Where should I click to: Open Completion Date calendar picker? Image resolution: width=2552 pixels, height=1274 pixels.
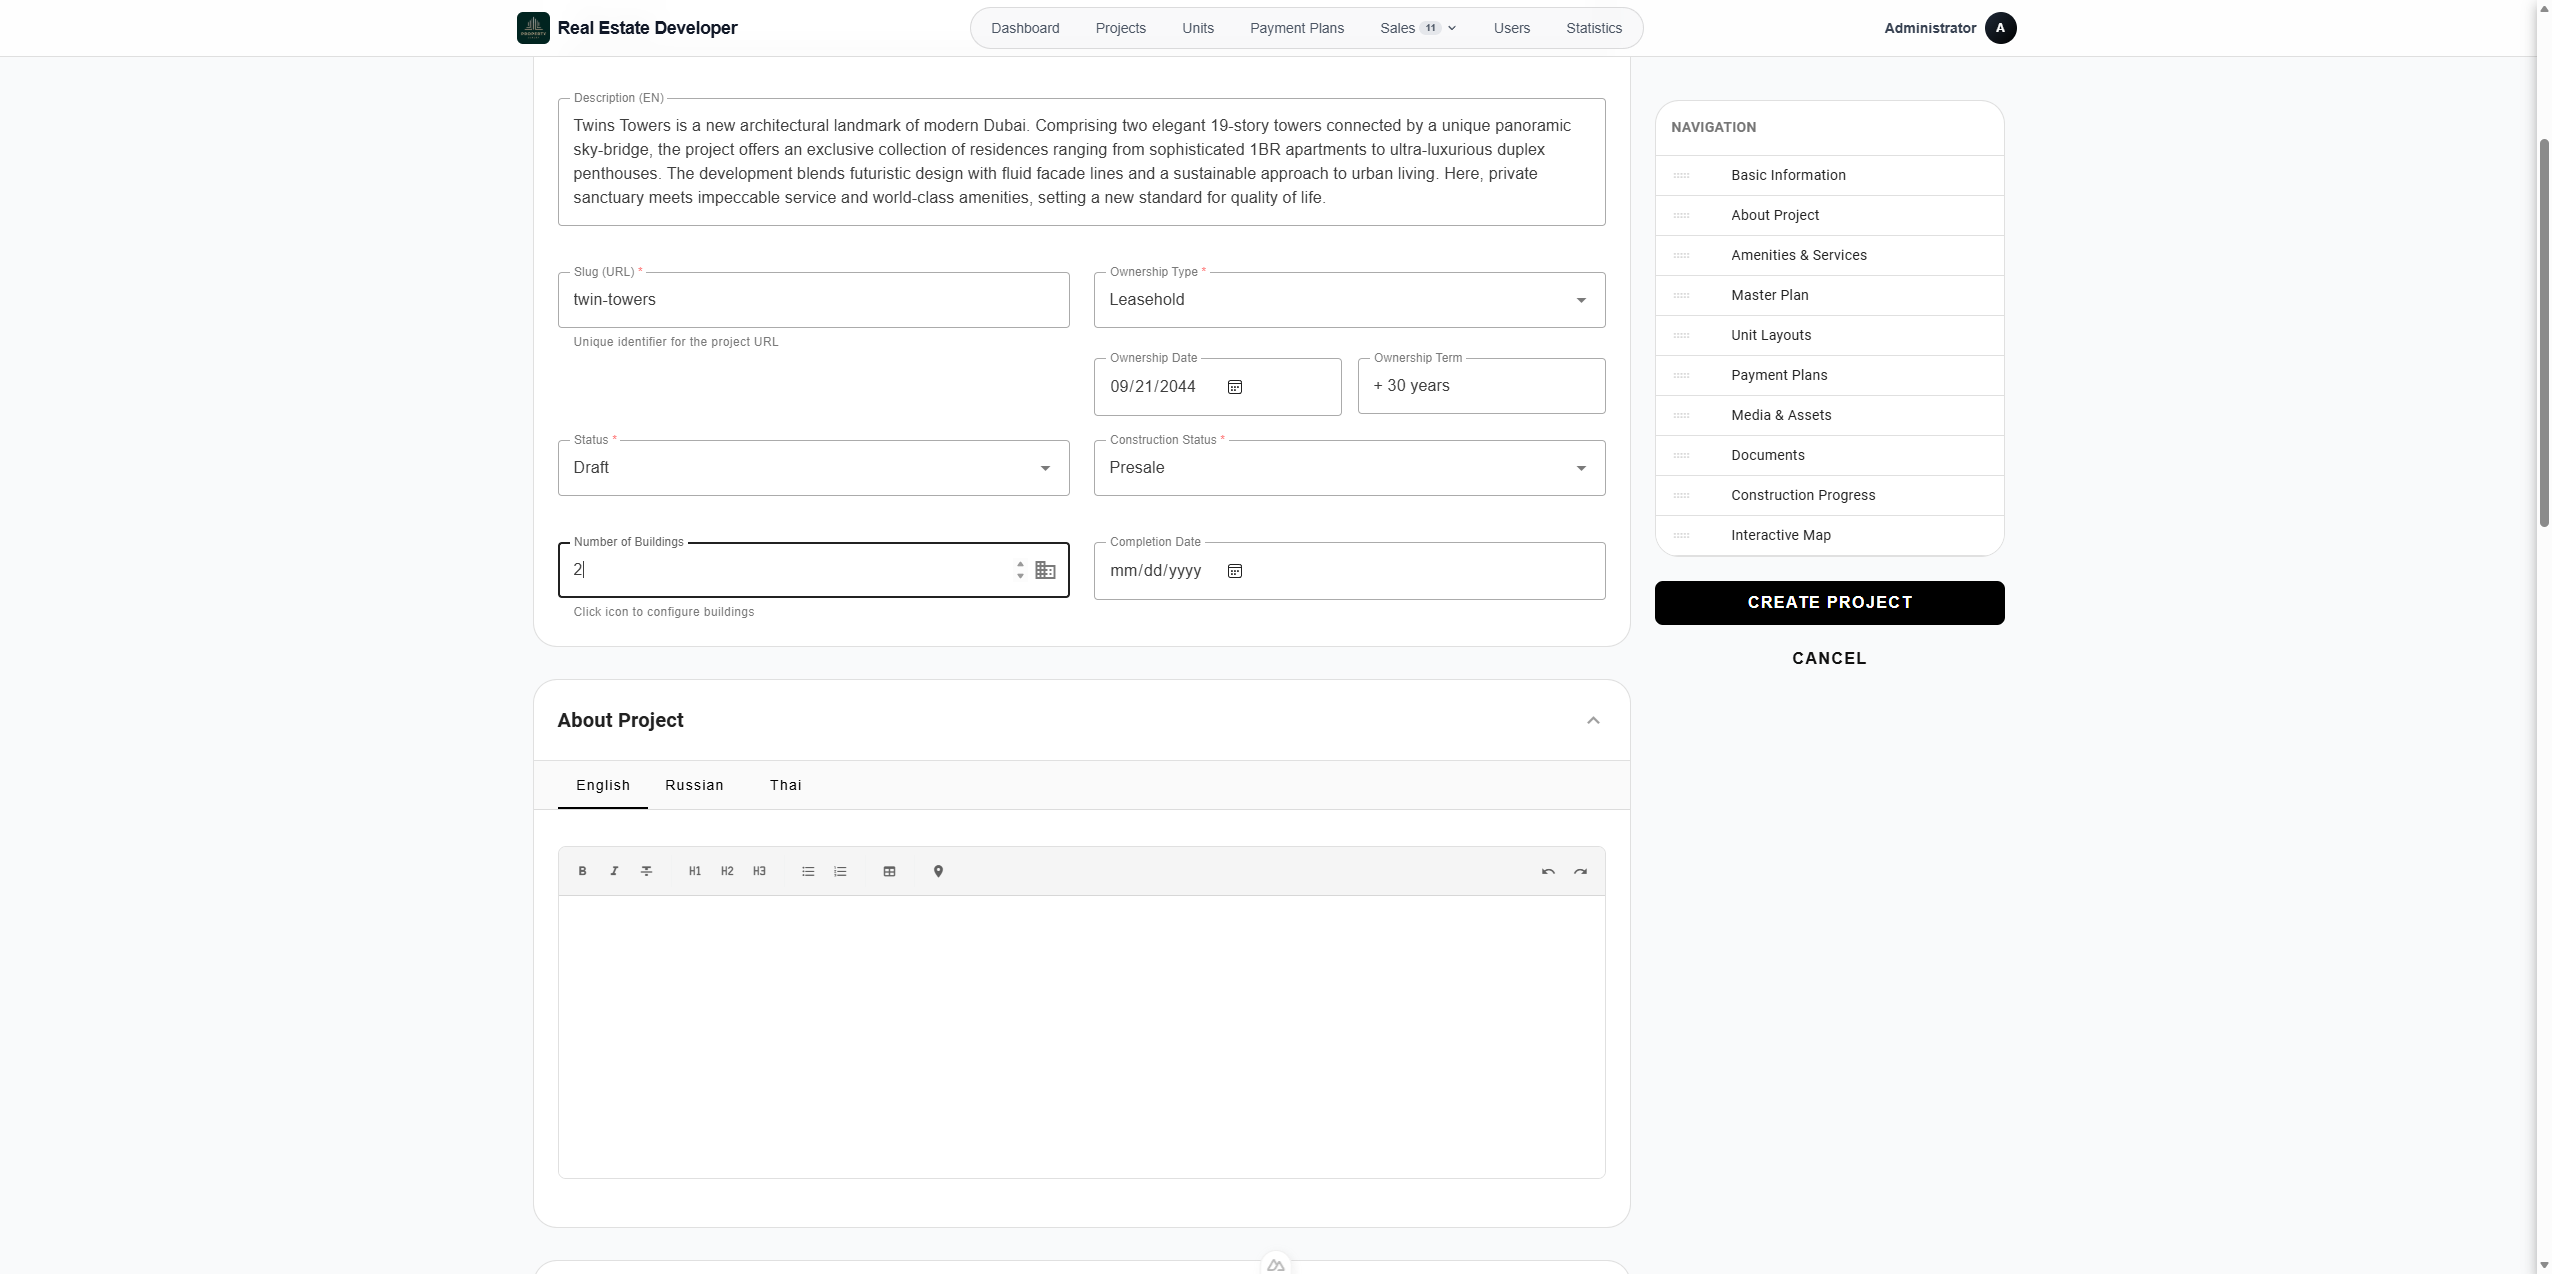coord(1235,571)
